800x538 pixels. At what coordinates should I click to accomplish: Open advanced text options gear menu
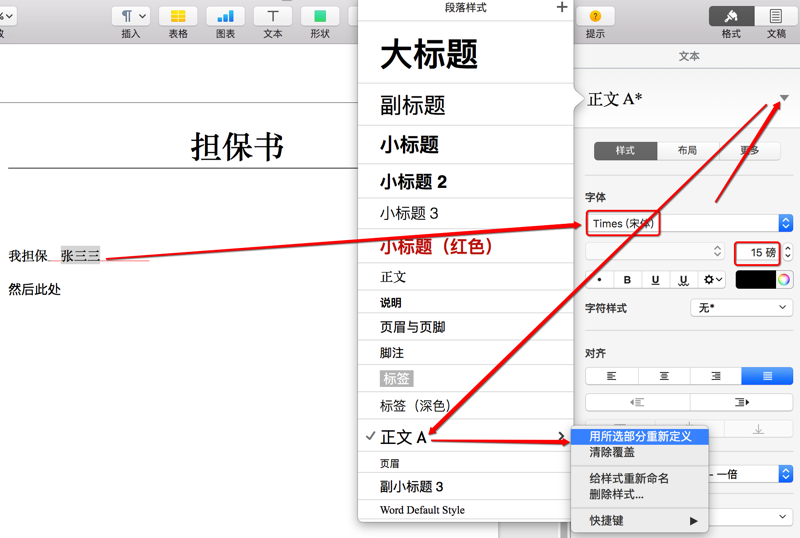tap(712, 280)
